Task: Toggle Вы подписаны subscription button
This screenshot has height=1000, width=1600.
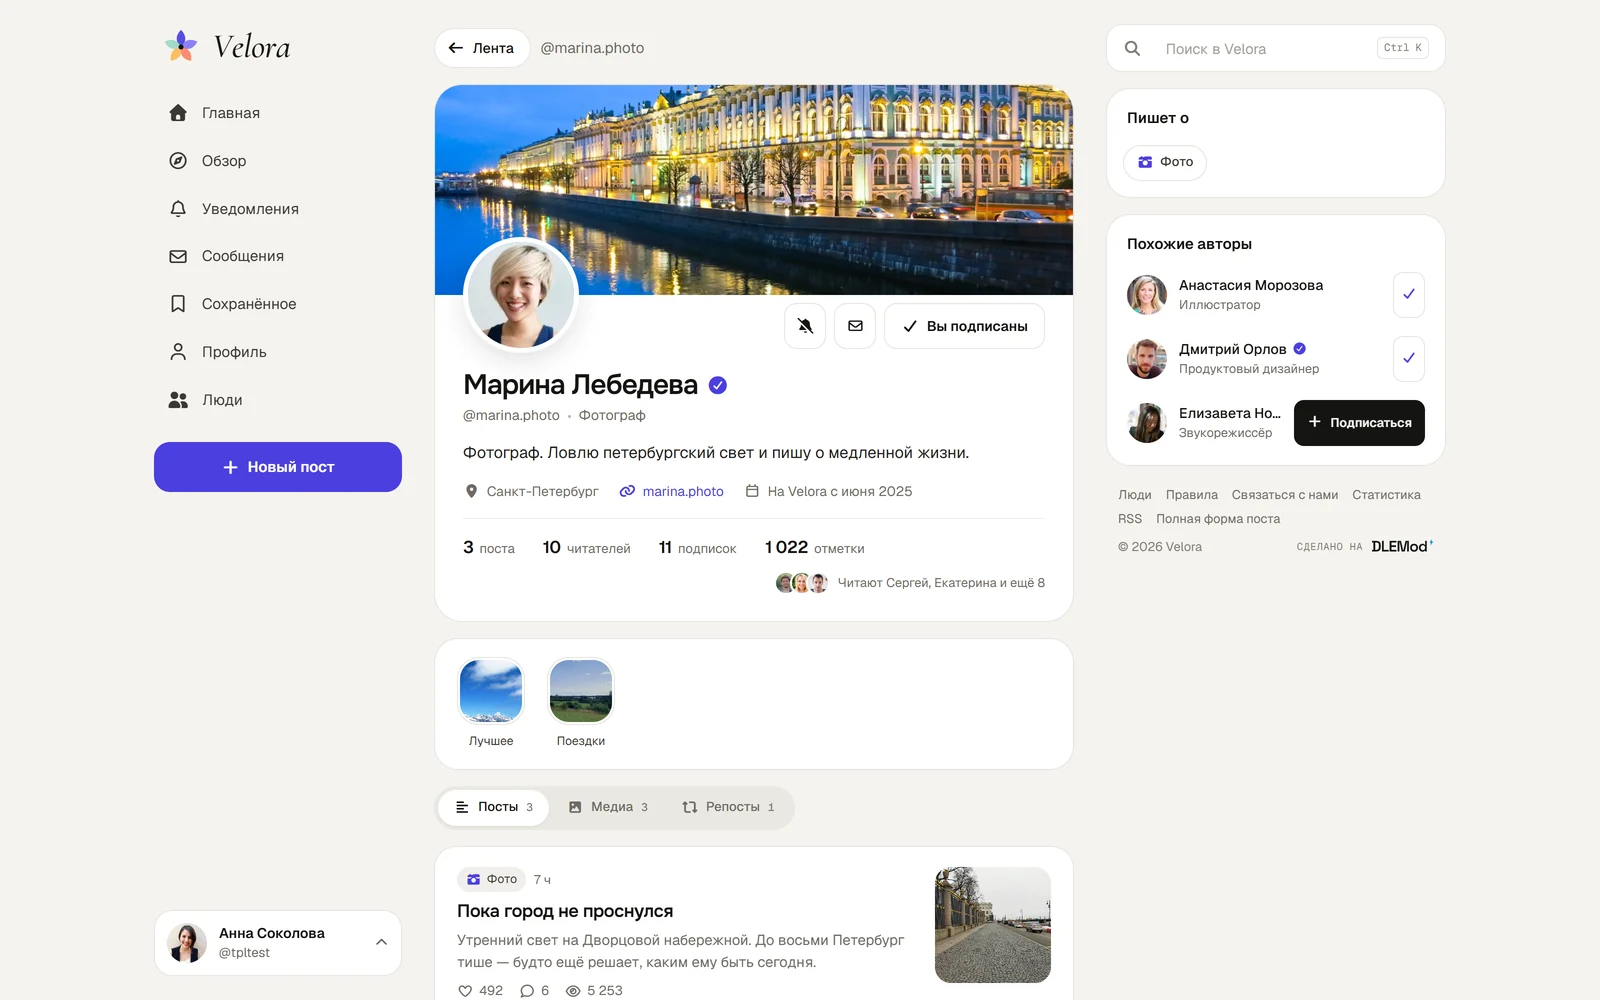Action: [x=964, y=326]
